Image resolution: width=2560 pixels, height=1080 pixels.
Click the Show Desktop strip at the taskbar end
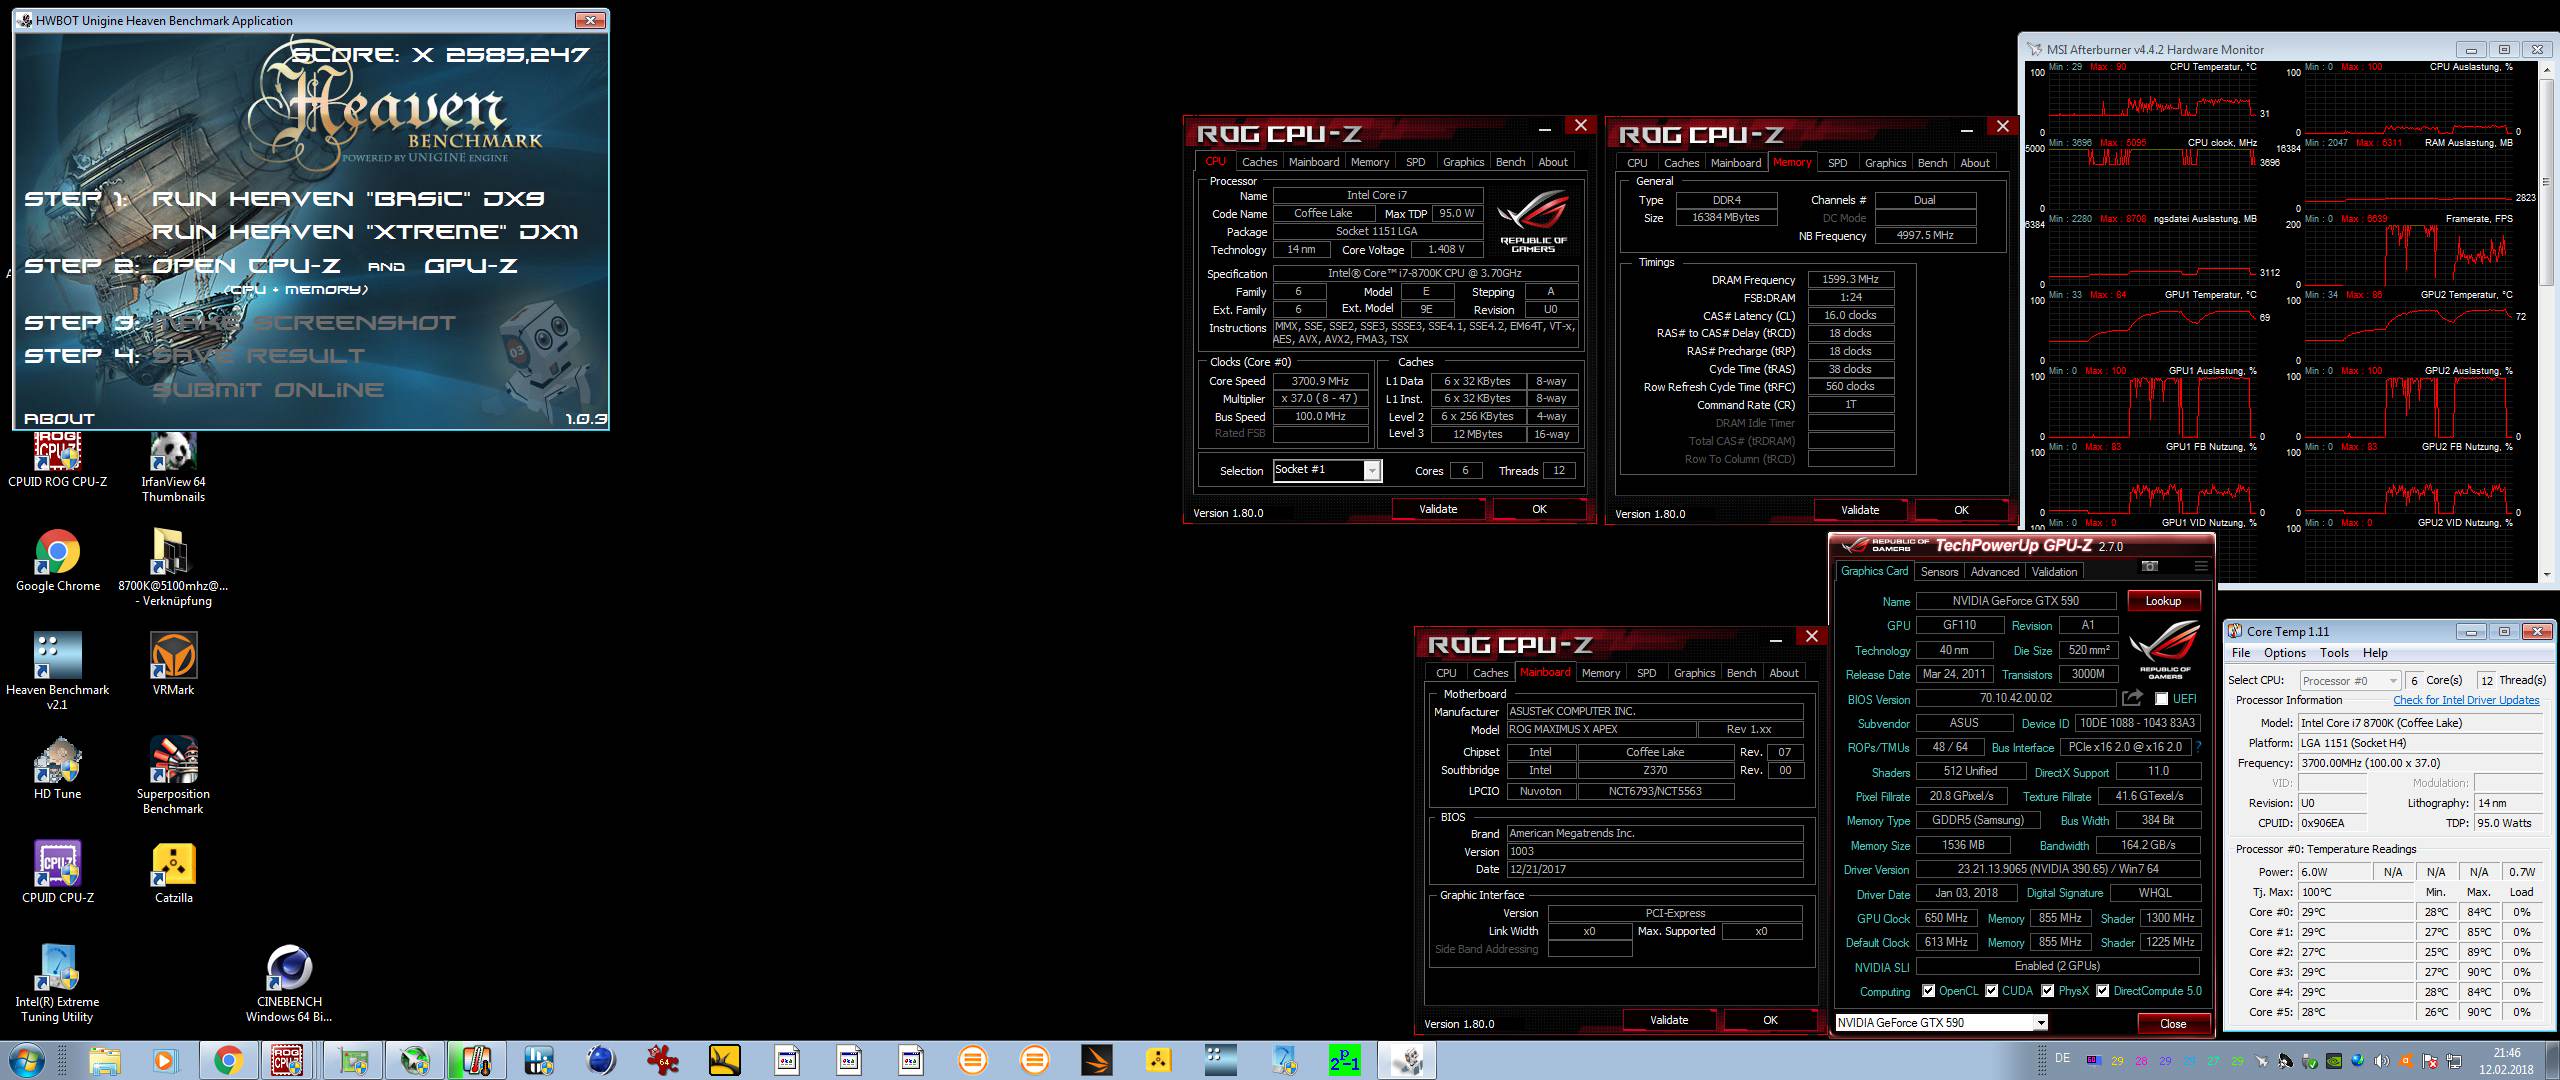(2552, 1060)
